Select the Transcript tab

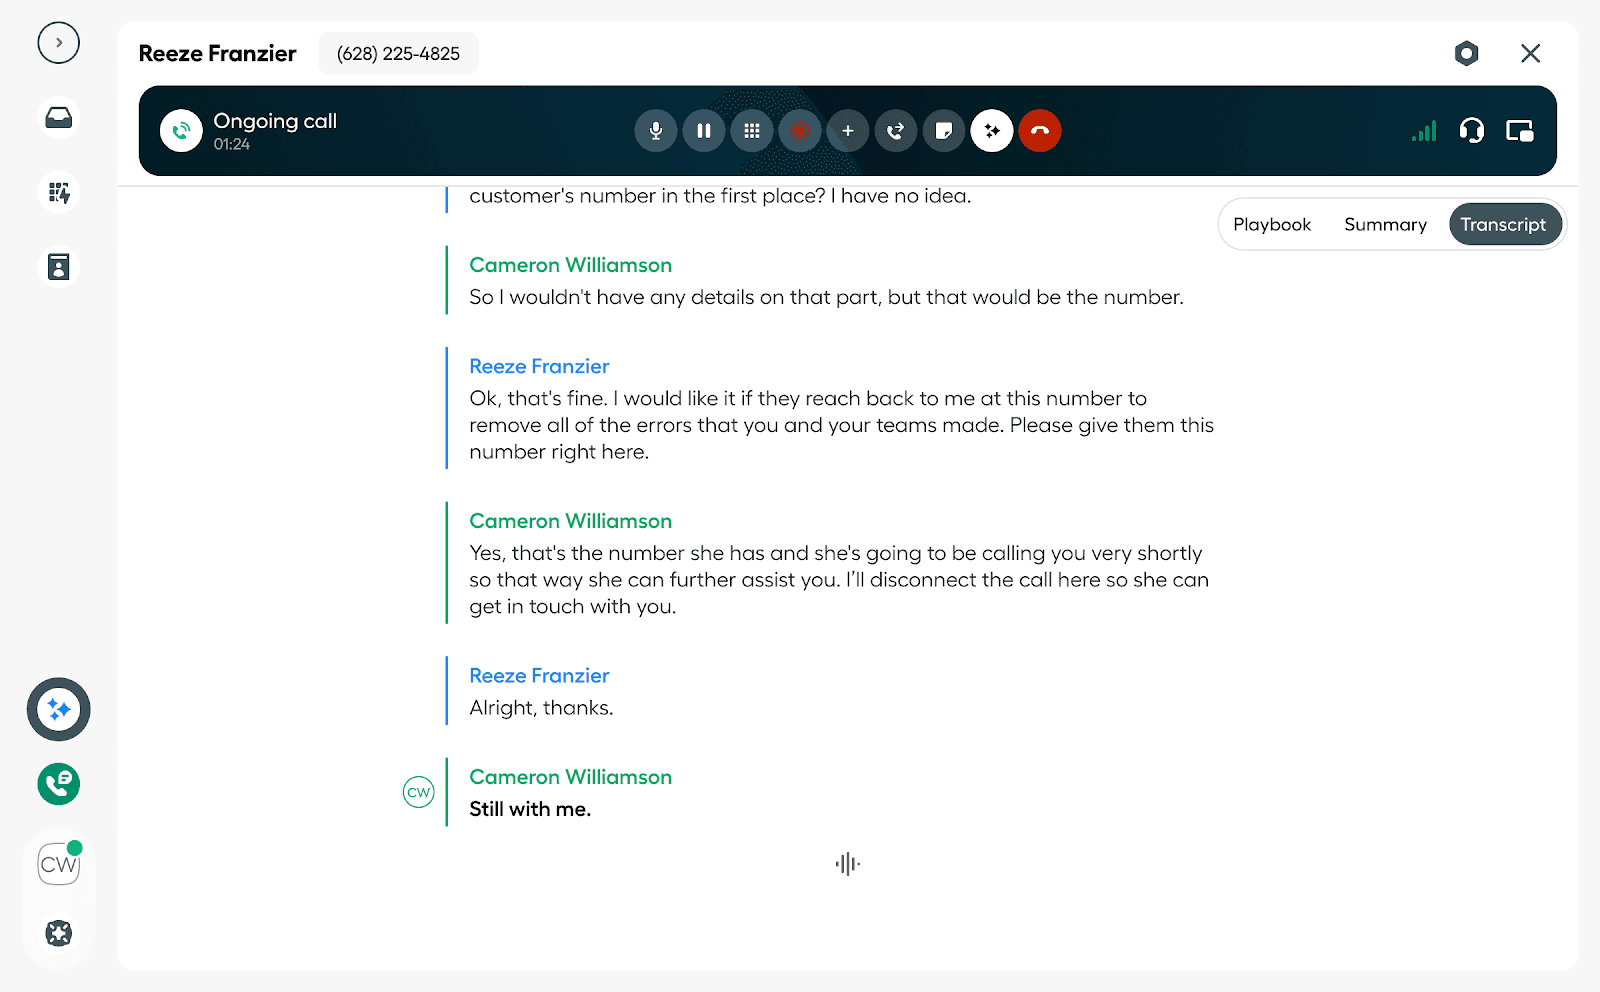pyautogui.click(x=1503, y=225)
